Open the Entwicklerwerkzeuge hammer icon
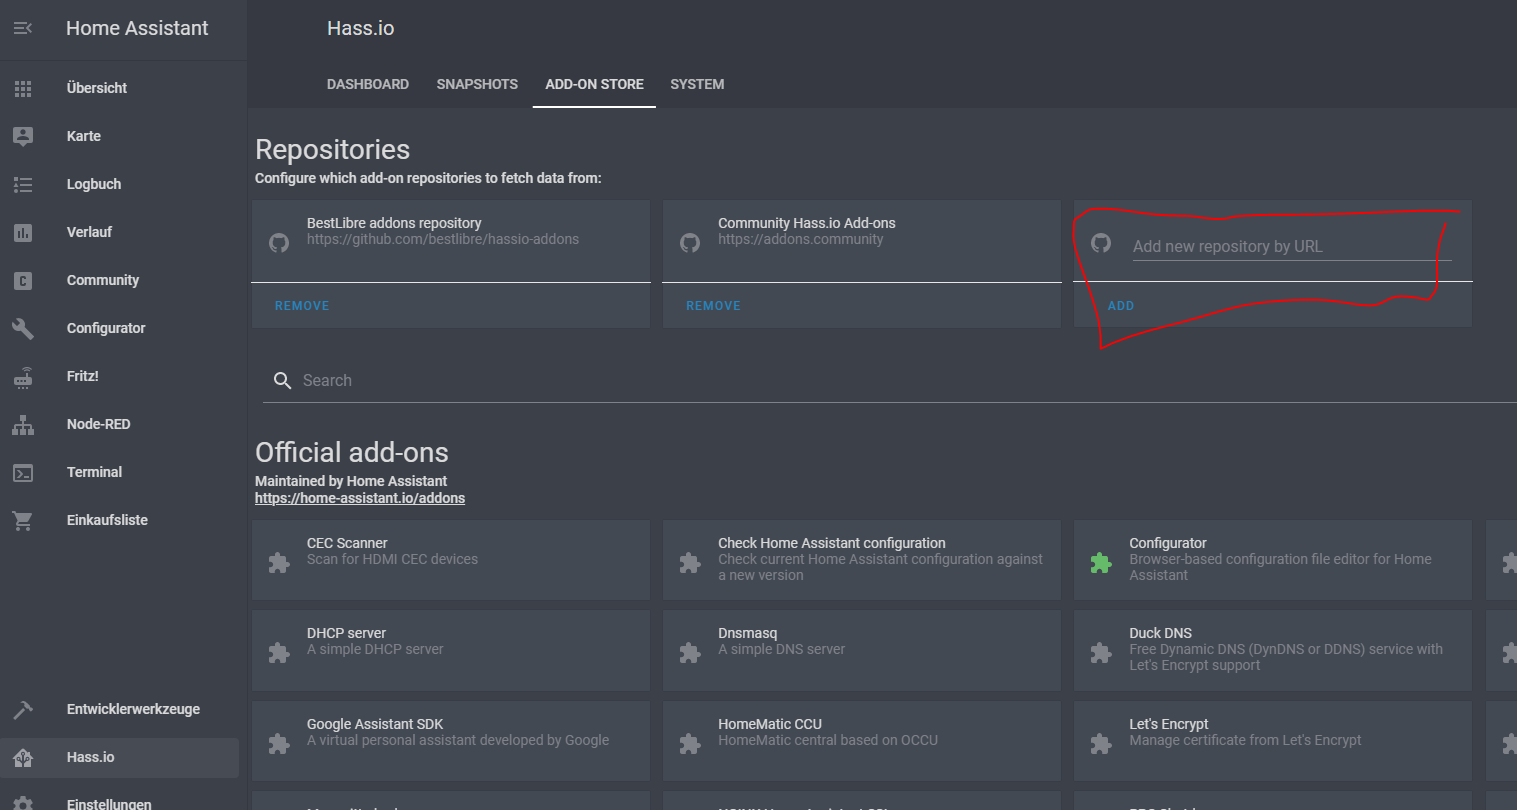 pyautogui.click(x=23, y=709)
